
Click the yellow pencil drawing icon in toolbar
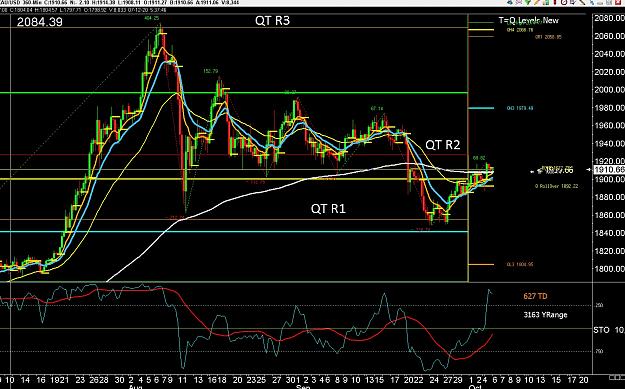coord(537,2)
